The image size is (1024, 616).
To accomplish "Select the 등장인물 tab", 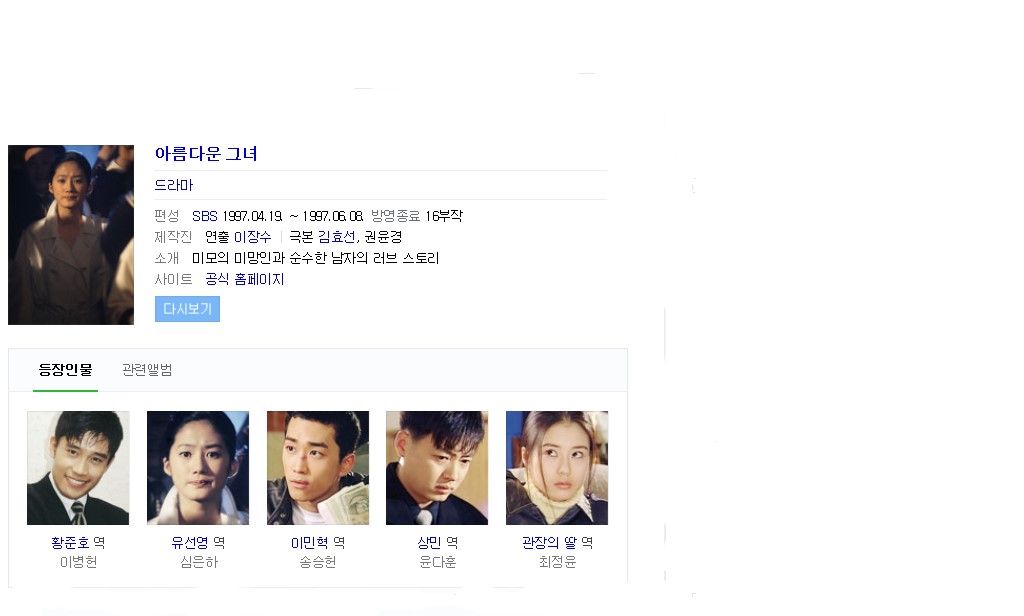I will click(65, 370).
